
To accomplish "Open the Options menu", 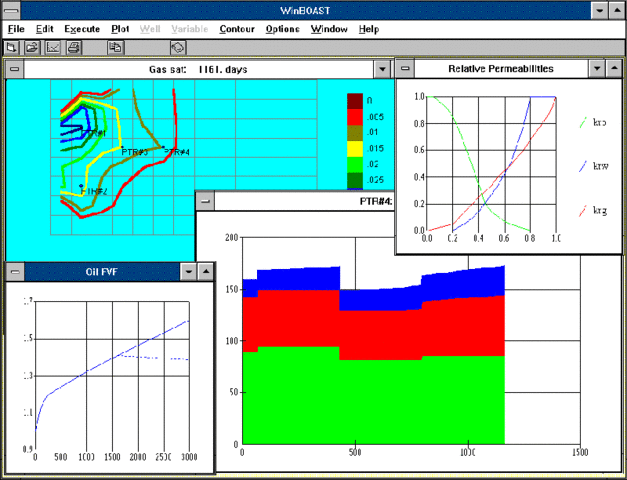I will (x=282, y=29).
